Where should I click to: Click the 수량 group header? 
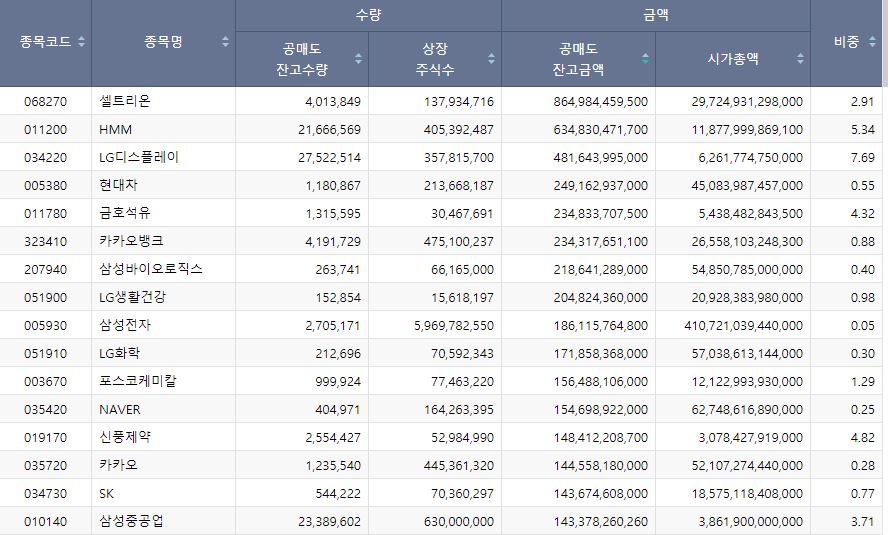point(368,15)
